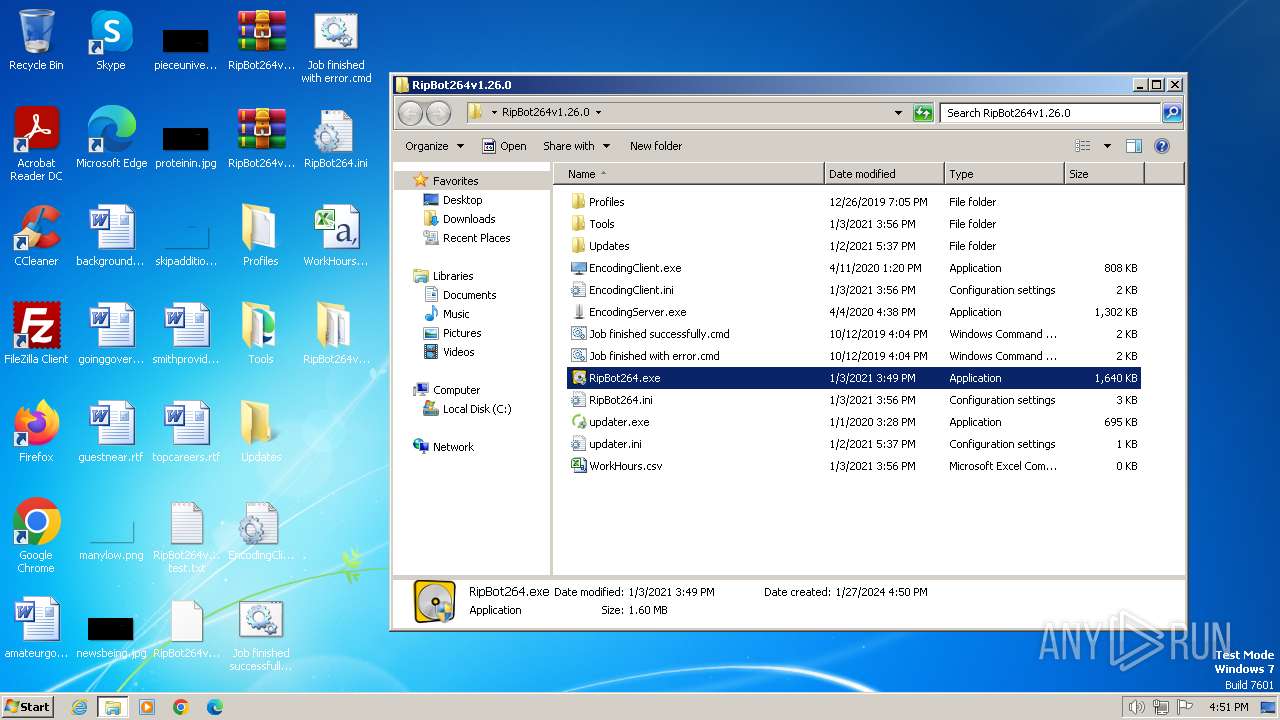Sort by Date modified column
The height and width of the screenshot is (720, 1280).
884,174
